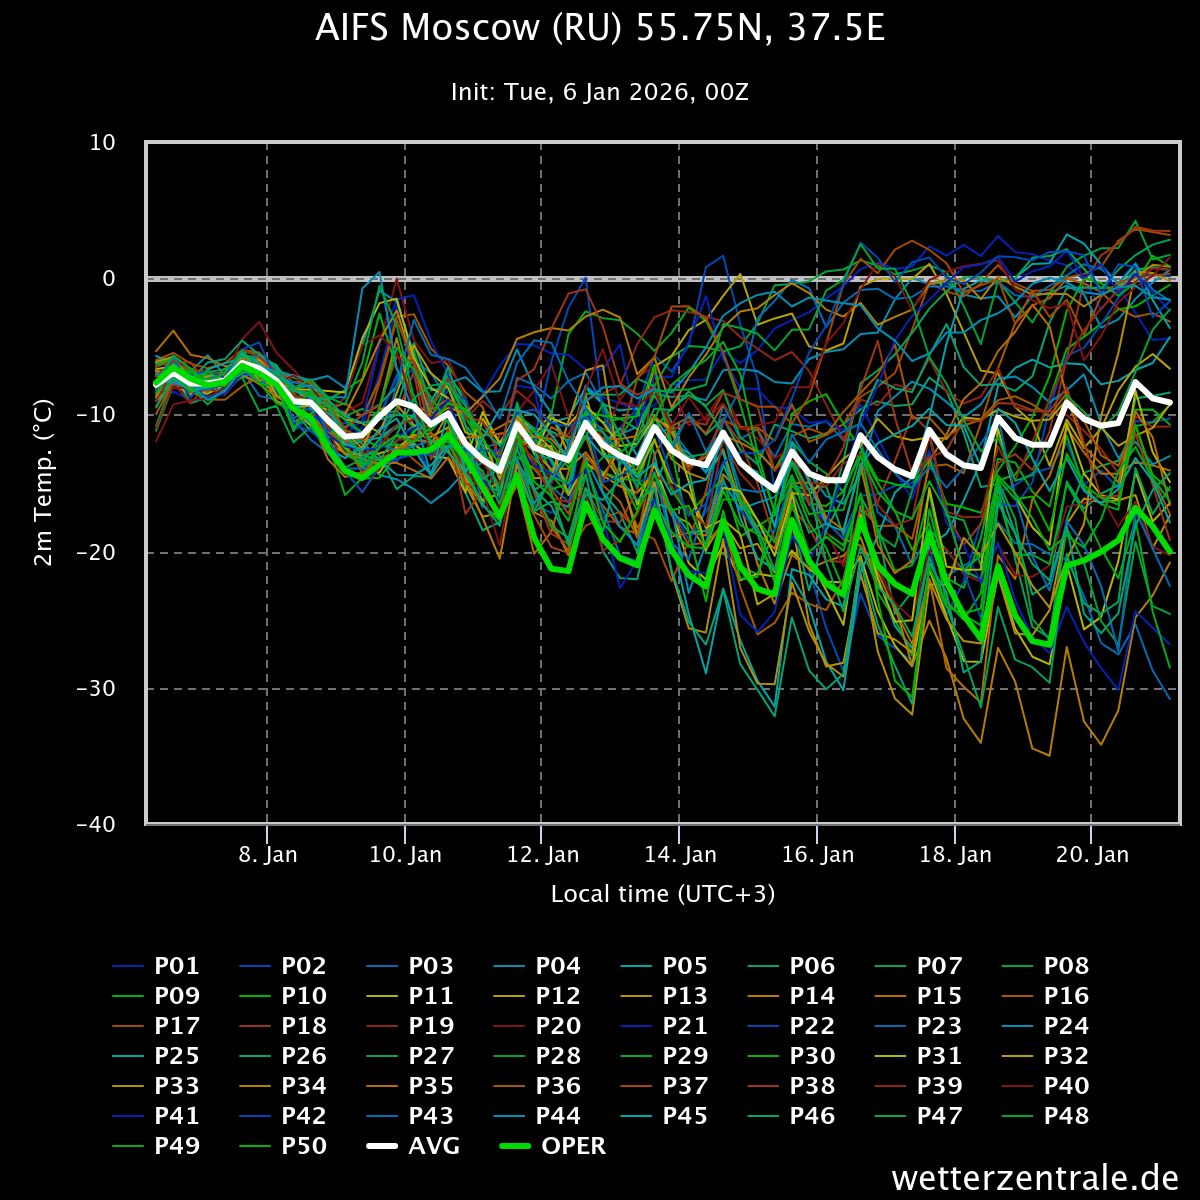Hide member P21 from the chart
The width and height of the screenshot is (1200, 1200).
pyautogui.click(x=685, y=1026)
